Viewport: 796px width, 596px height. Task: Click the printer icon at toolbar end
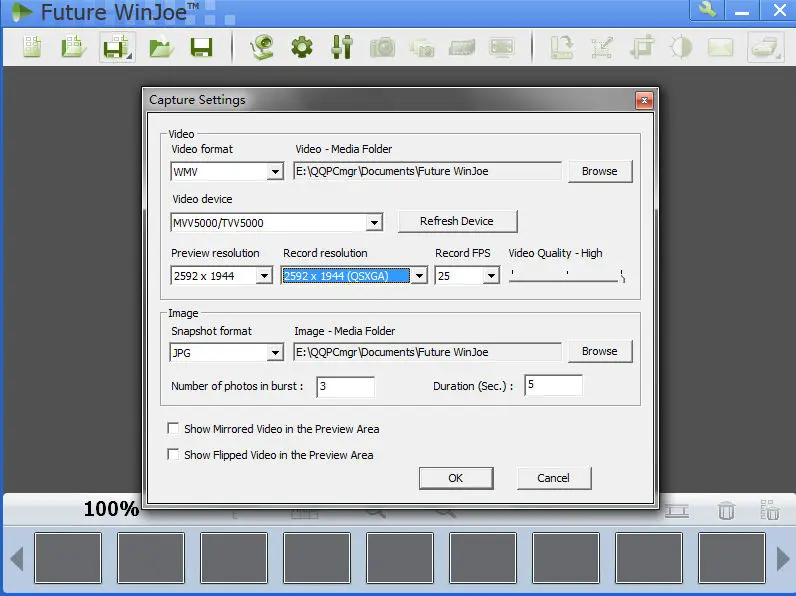point(766,47)
